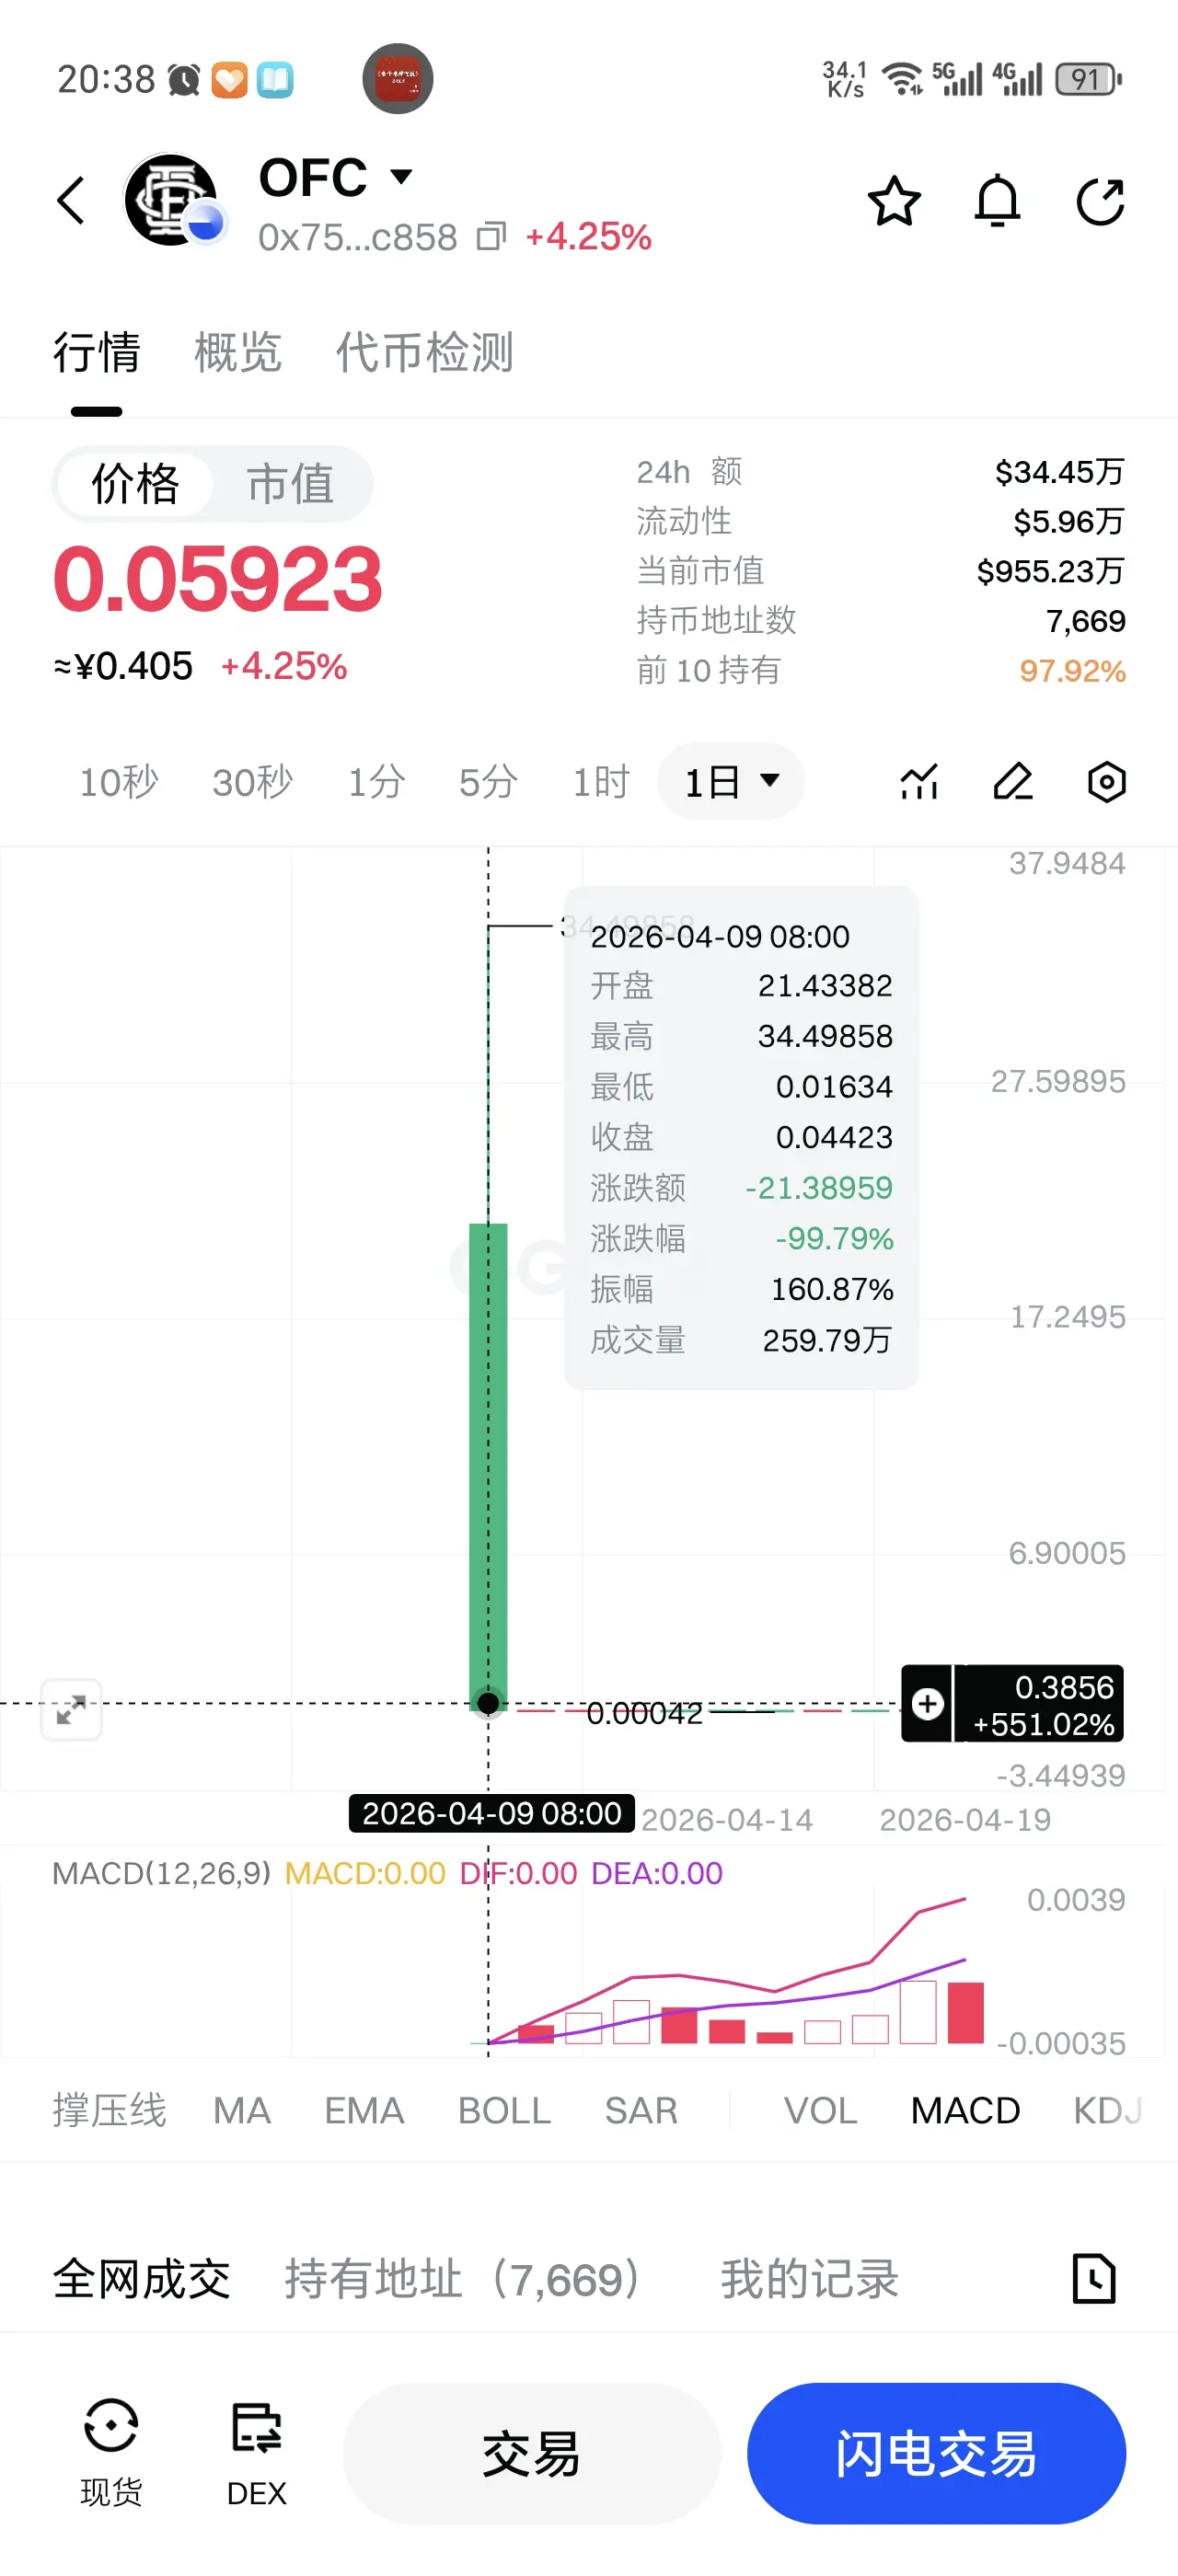Viewport: 1178px width, 2576px height.
Task: Select the 1分 timeframe
Action: point(377,782)
